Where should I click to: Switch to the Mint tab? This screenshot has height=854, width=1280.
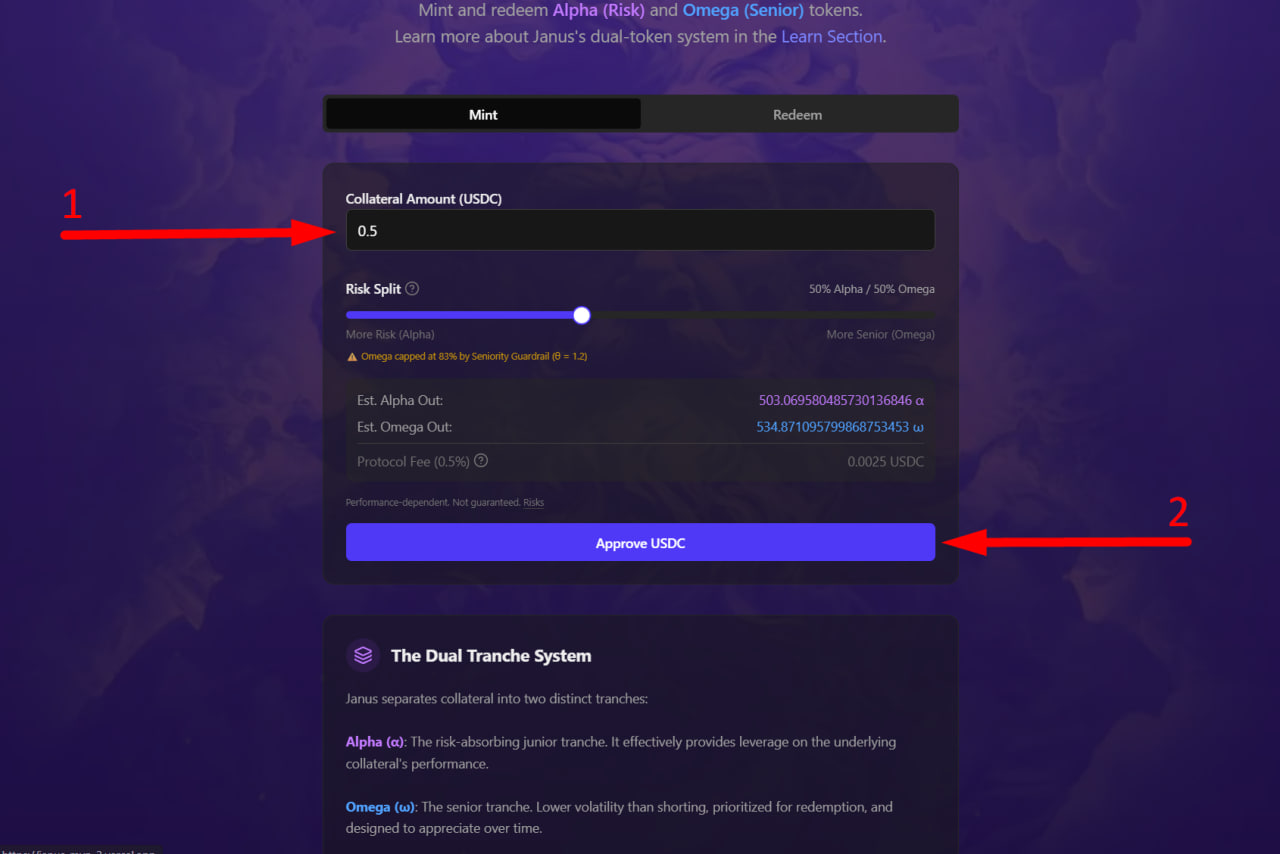(483, 114)
